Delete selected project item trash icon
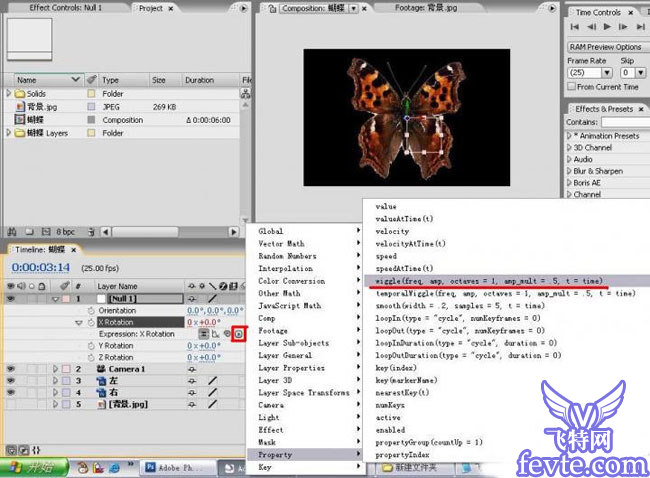Screen dimensions: 650x478 pyautogui.click(x=91, y=232)
